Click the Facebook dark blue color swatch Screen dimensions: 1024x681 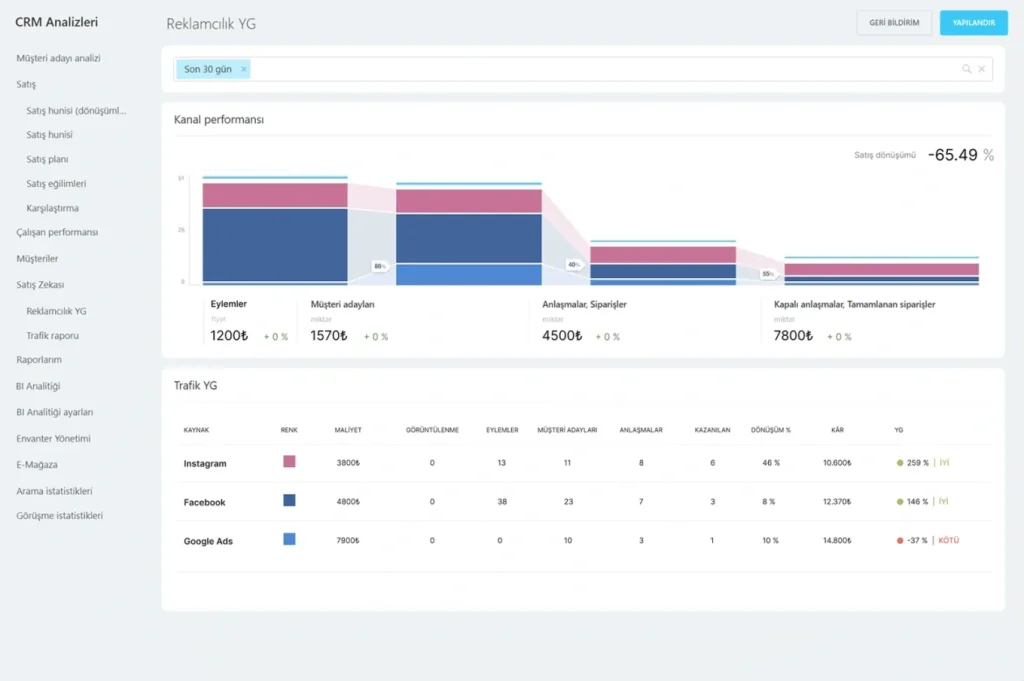pos(289,500)
